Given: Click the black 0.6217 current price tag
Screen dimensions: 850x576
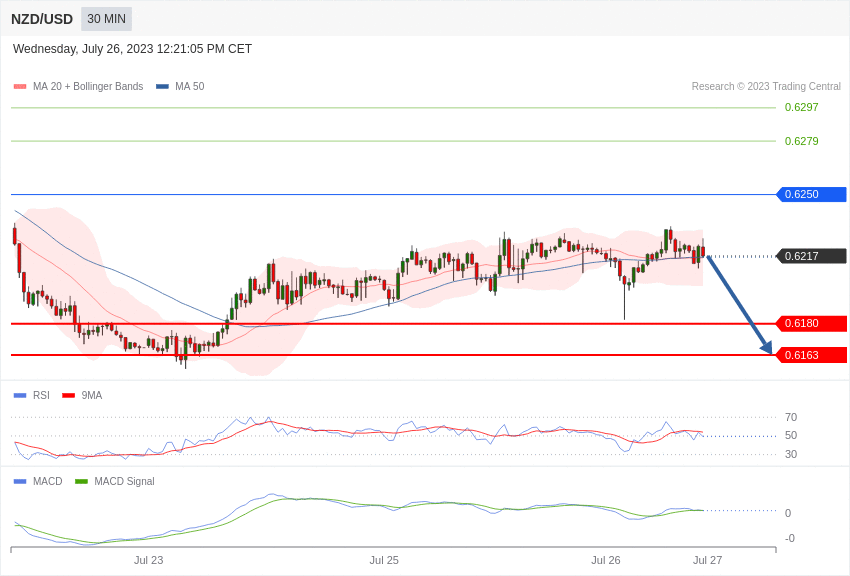Looking at the screenshot, I should pos(812,256).
